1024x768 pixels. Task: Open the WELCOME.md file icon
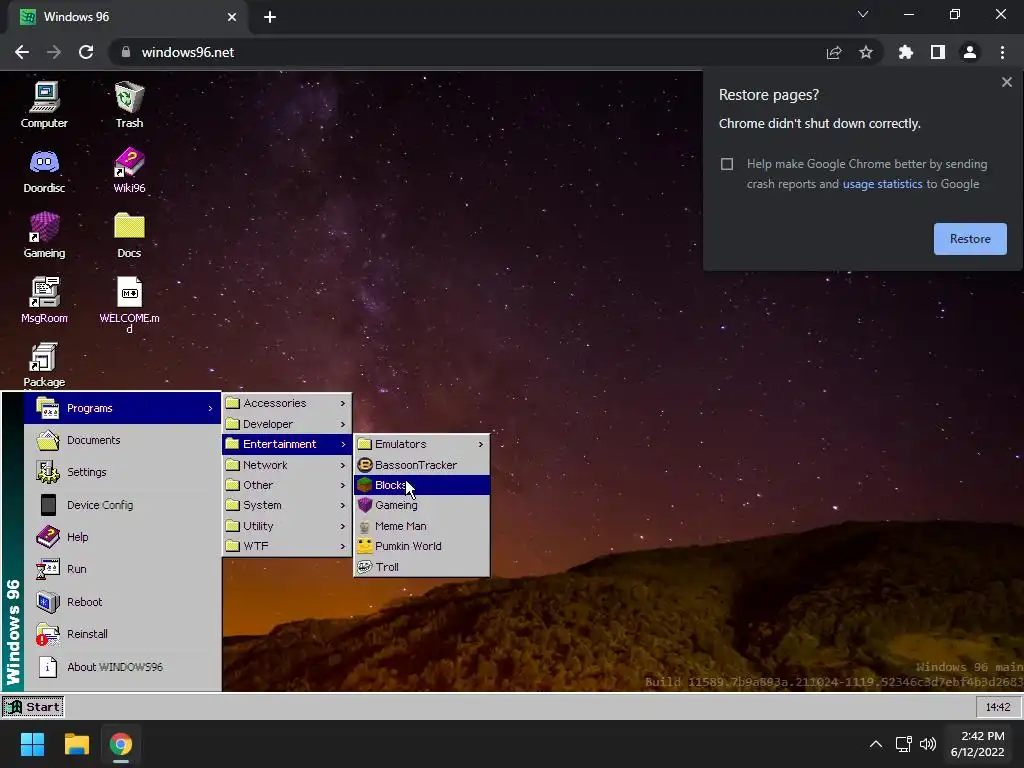coord(129,304)
